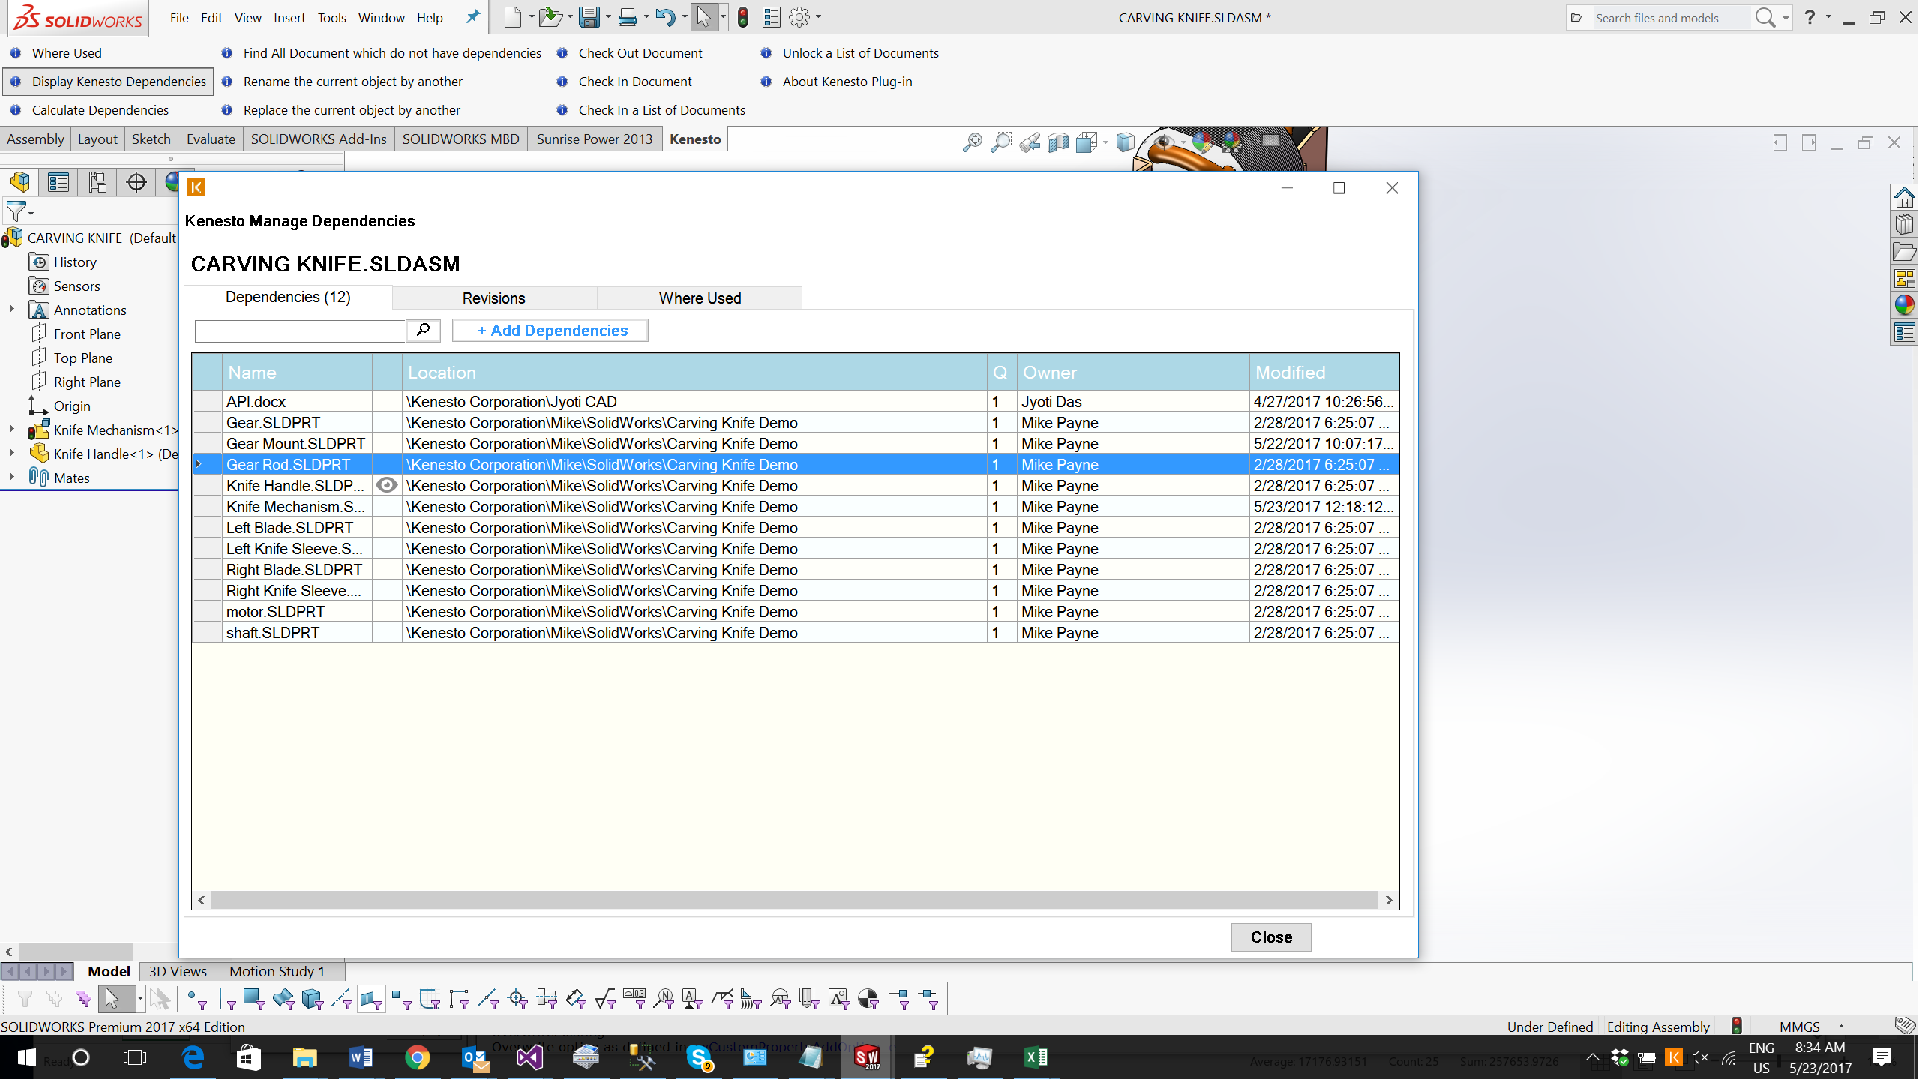Expand Mates node in feature tree

pyautogui.click(x=12, y=478)
